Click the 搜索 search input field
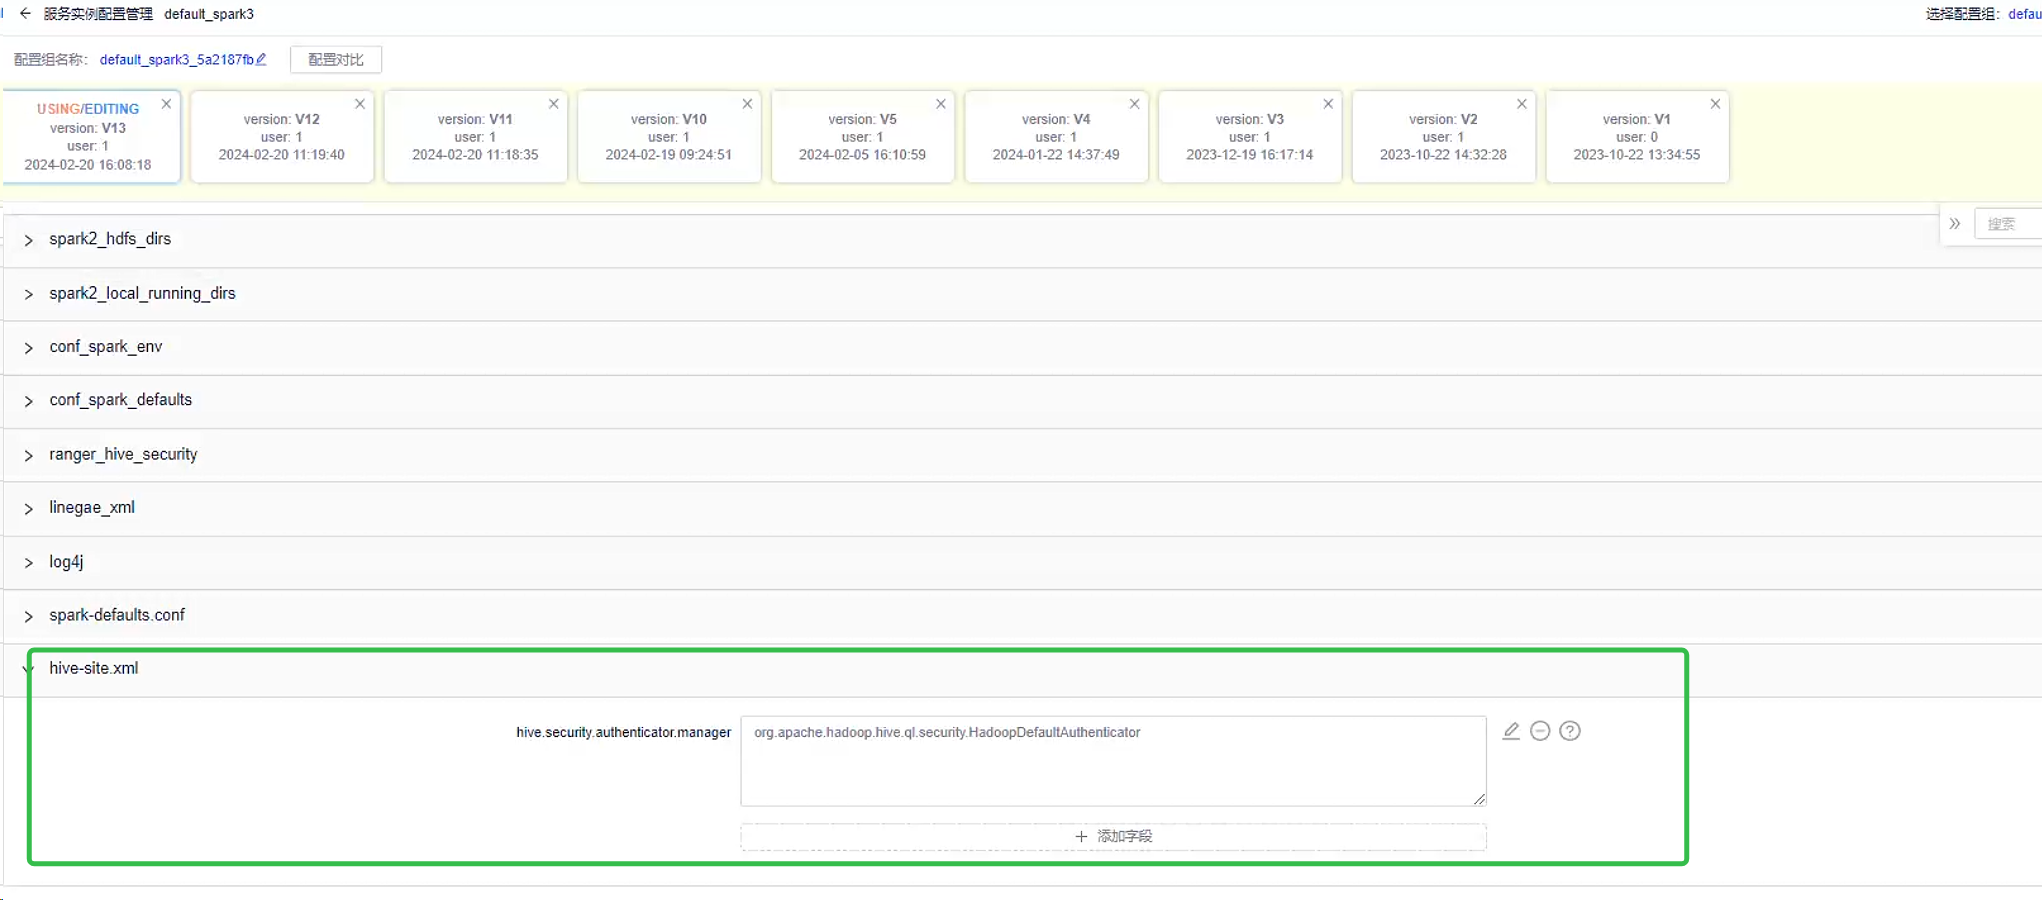The image size is (2042, 900). 2006,224
